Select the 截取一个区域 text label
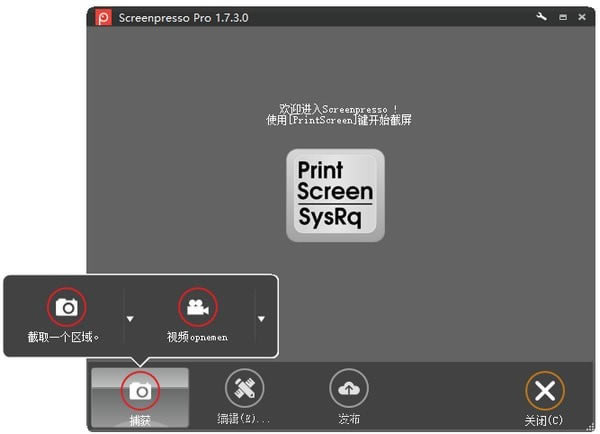This screenshot has height=434, width=600. tap(64, 337)
